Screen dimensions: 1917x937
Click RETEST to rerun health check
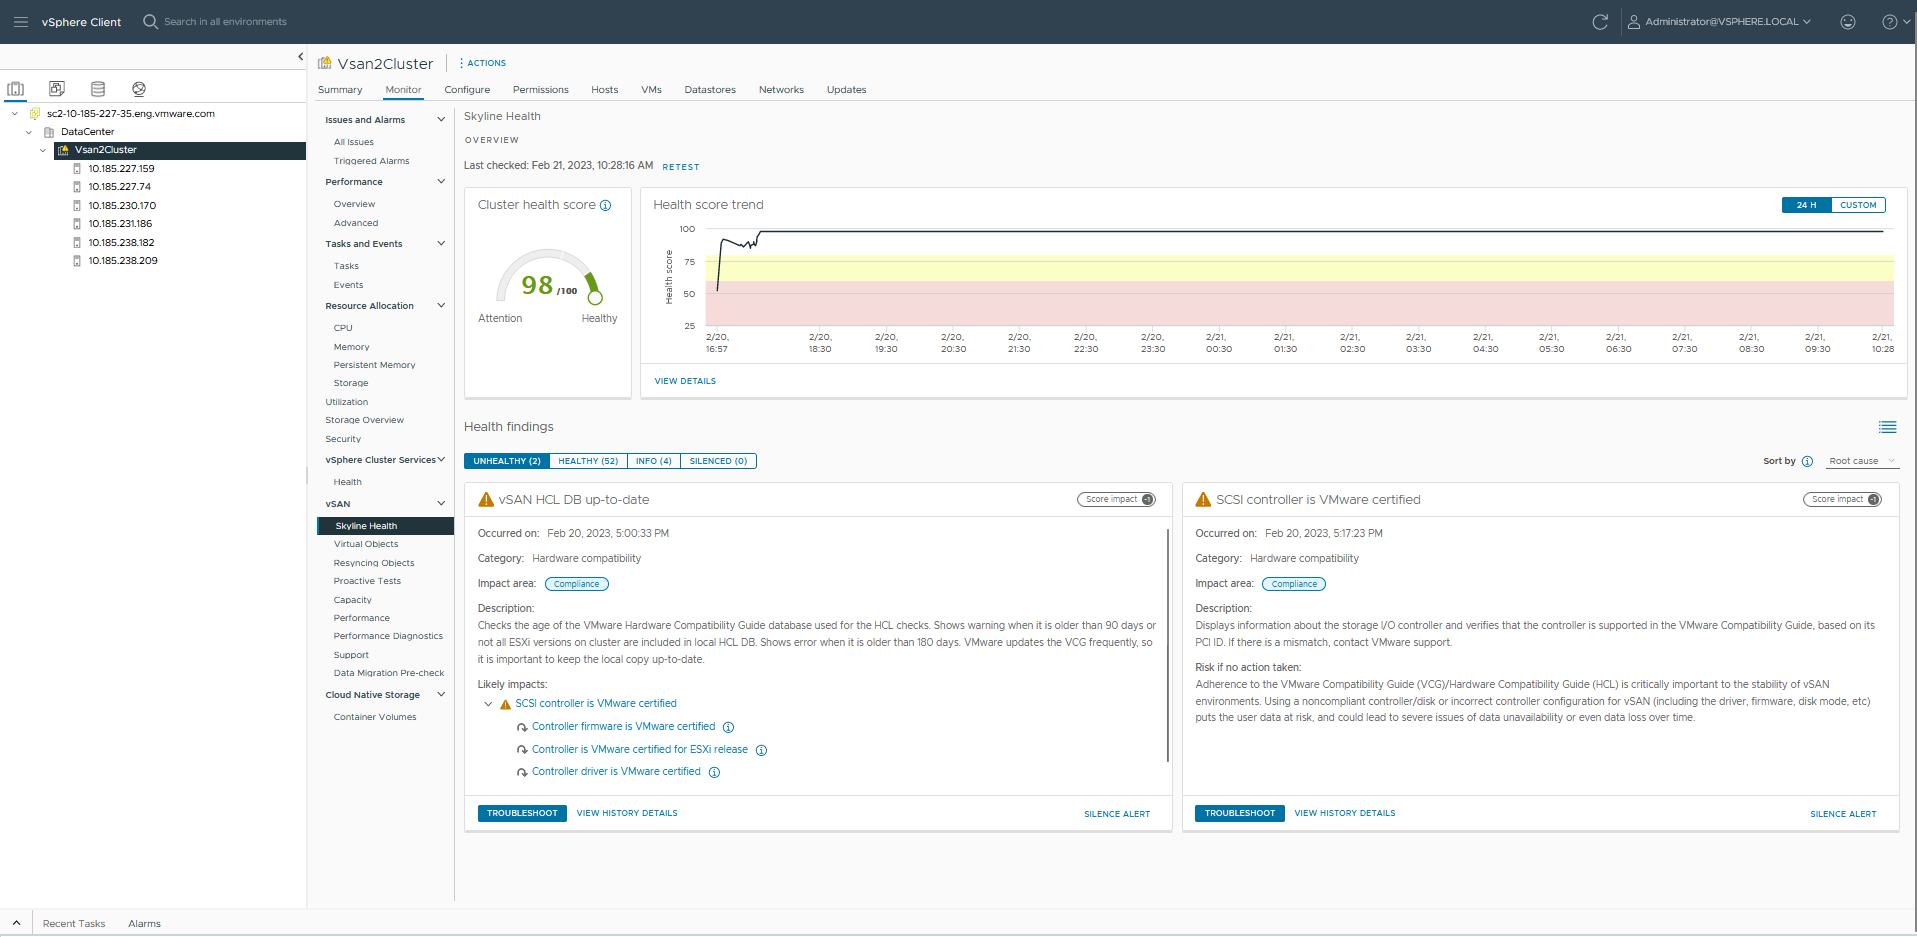[681, 167]
